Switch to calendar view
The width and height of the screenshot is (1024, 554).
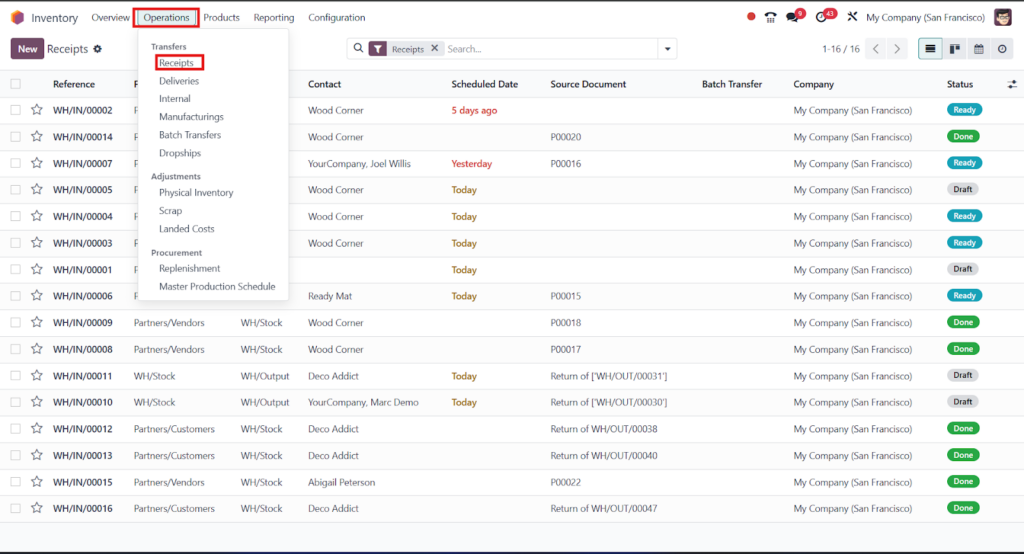pyautogui.click(x=978, y=49)
